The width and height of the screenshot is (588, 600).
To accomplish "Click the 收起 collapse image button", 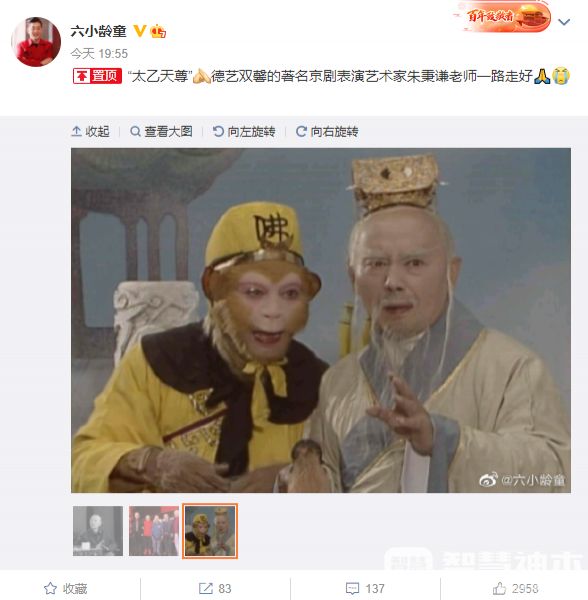I will [x=90, y=132].
